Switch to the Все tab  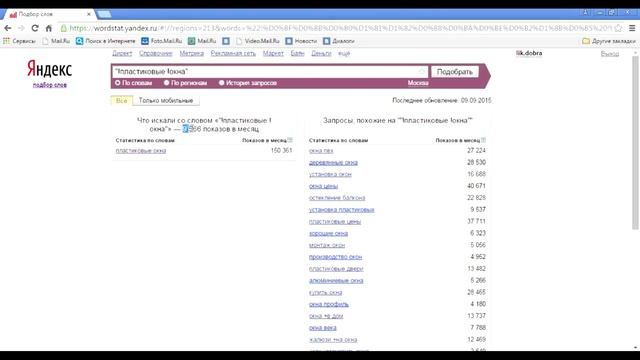click(x=122, y=100)
